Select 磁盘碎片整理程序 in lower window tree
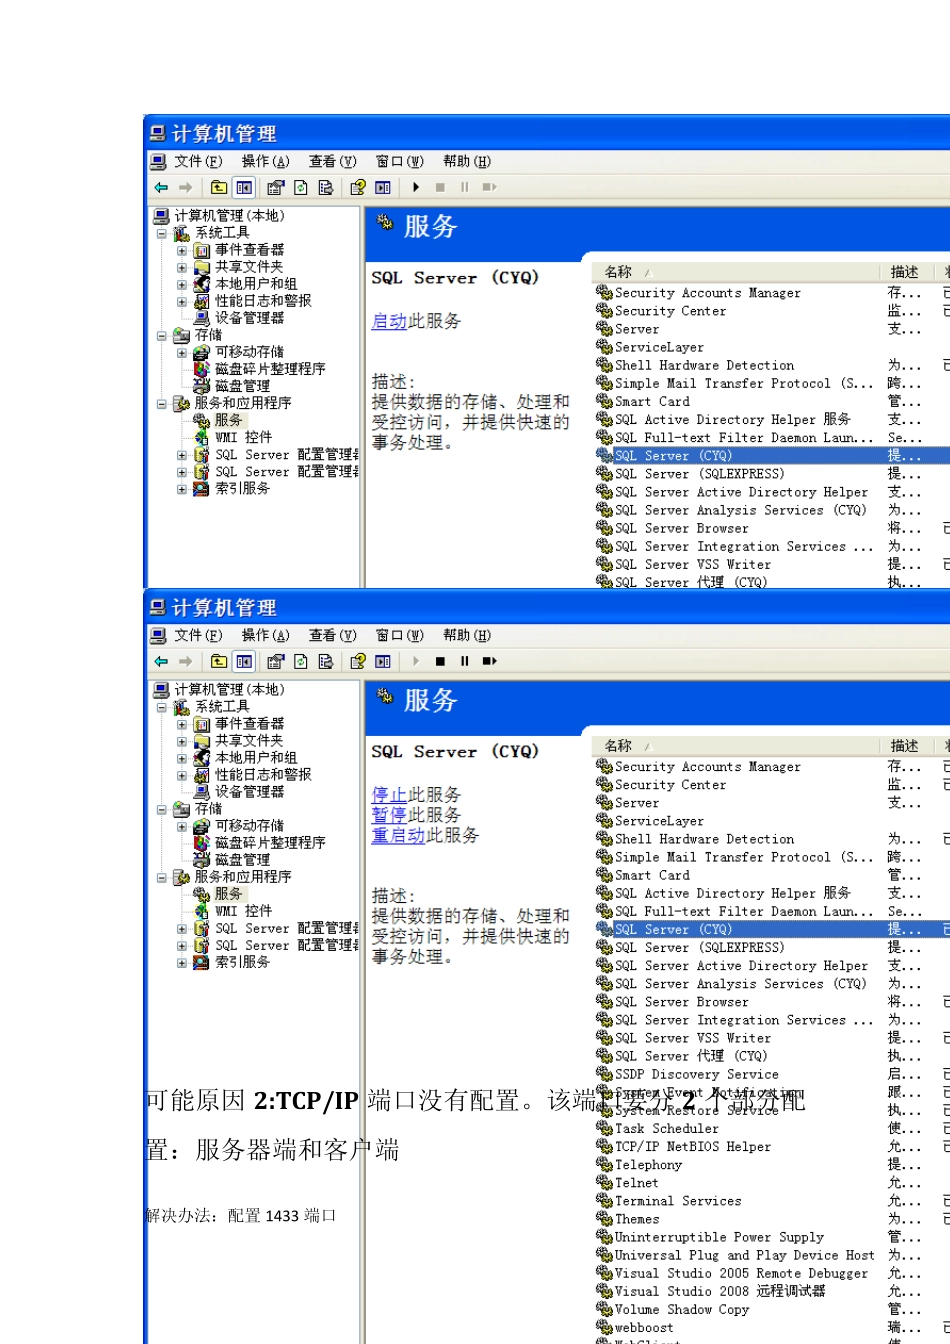This screenshot has height=1344, width=950. [270, 843]
